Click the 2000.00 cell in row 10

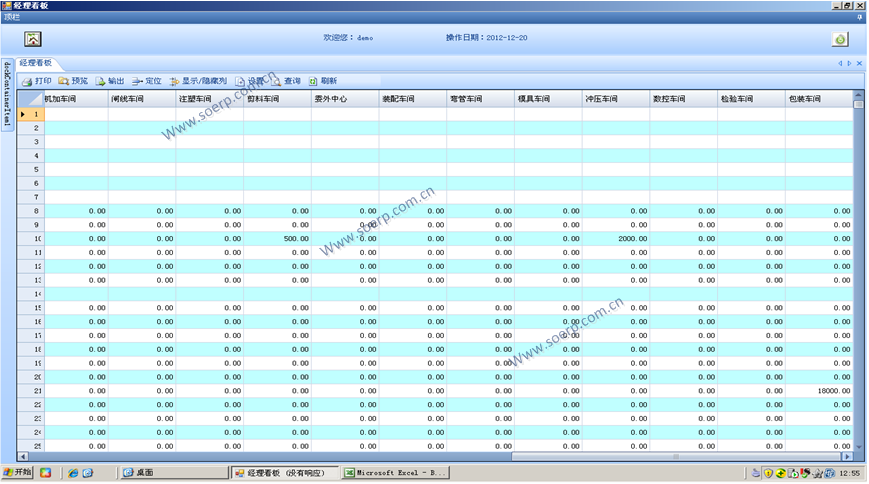point(616,239)
